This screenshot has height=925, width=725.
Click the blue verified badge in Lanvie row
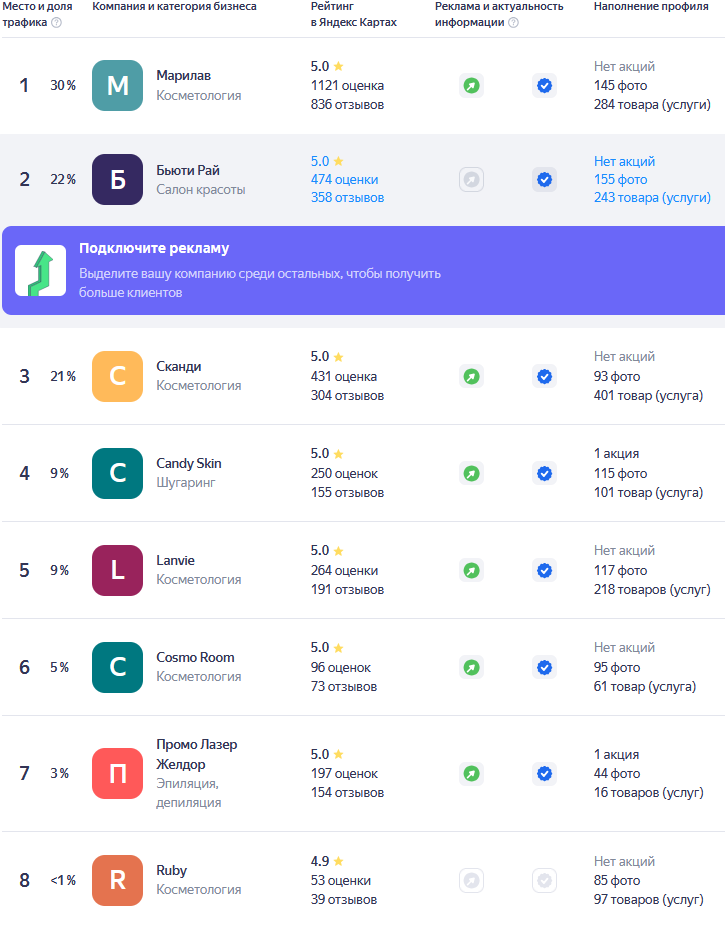coord(544,570)
